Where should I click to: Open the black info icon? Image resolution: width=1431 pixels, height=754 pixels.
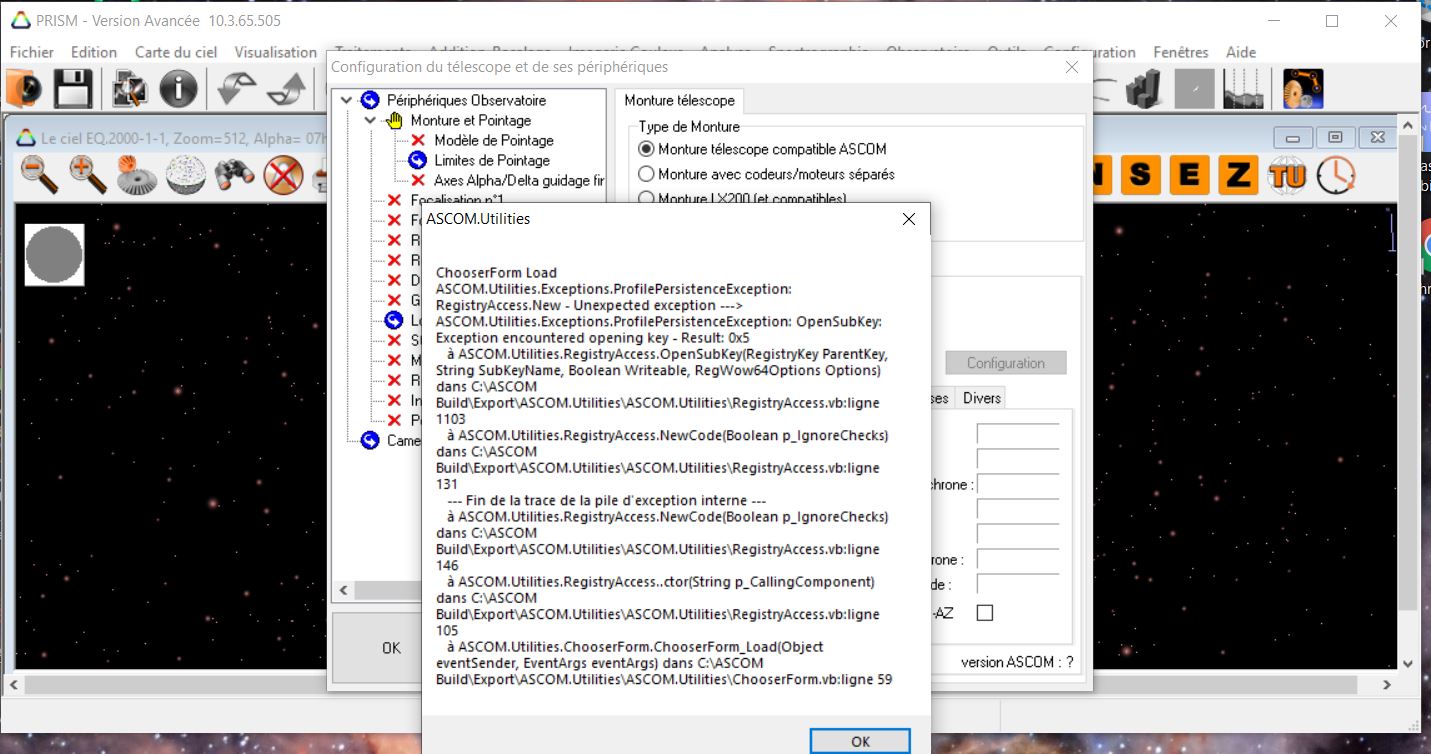click(x=178, y=90)
